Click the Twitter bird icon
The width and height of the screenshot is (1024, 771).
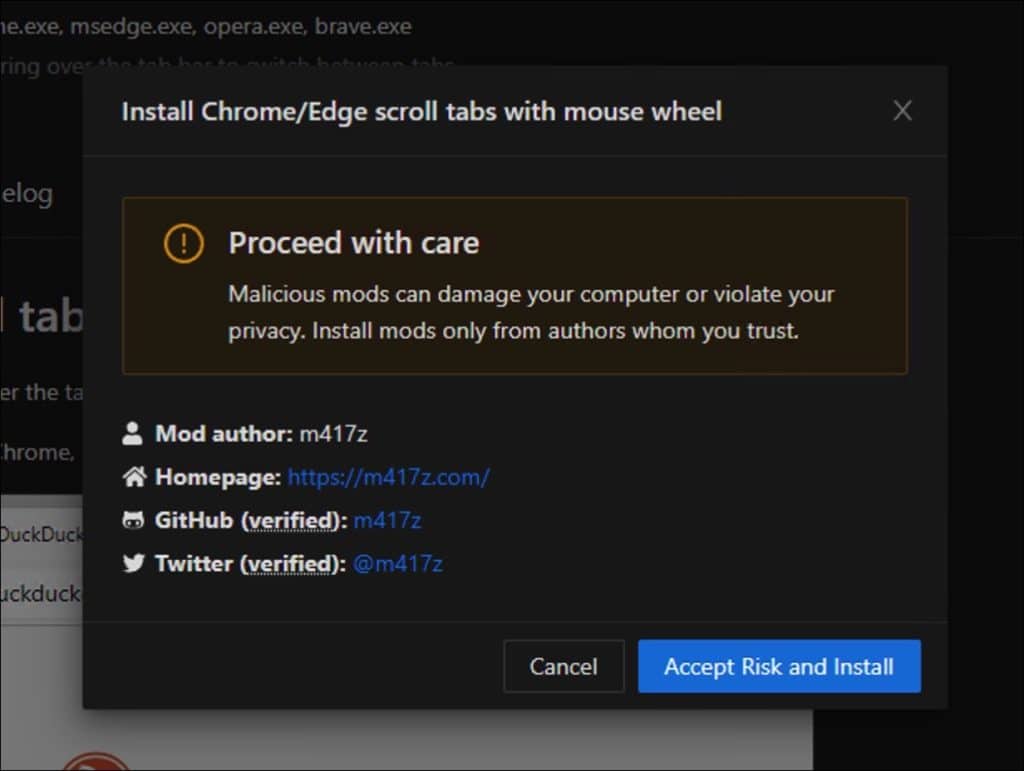(133, 563)
